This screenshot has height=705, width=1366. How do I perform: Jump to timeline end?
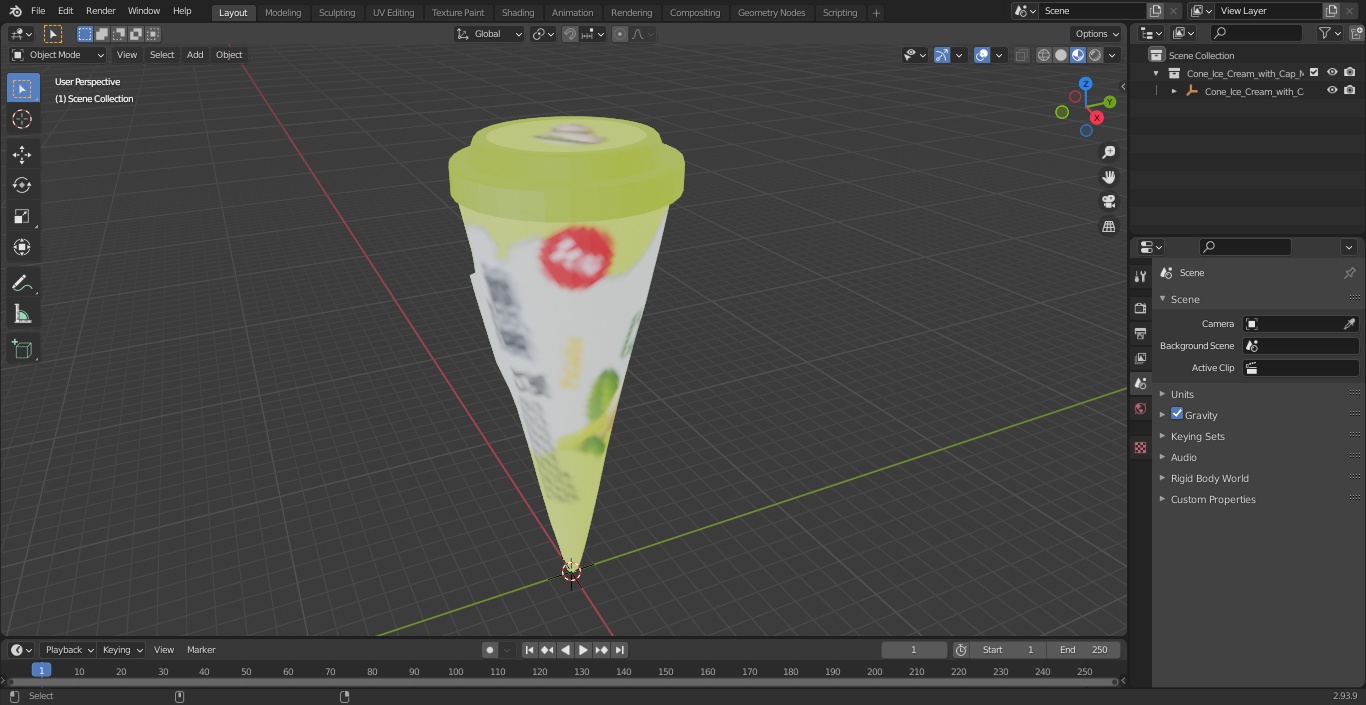click(620, 650)
